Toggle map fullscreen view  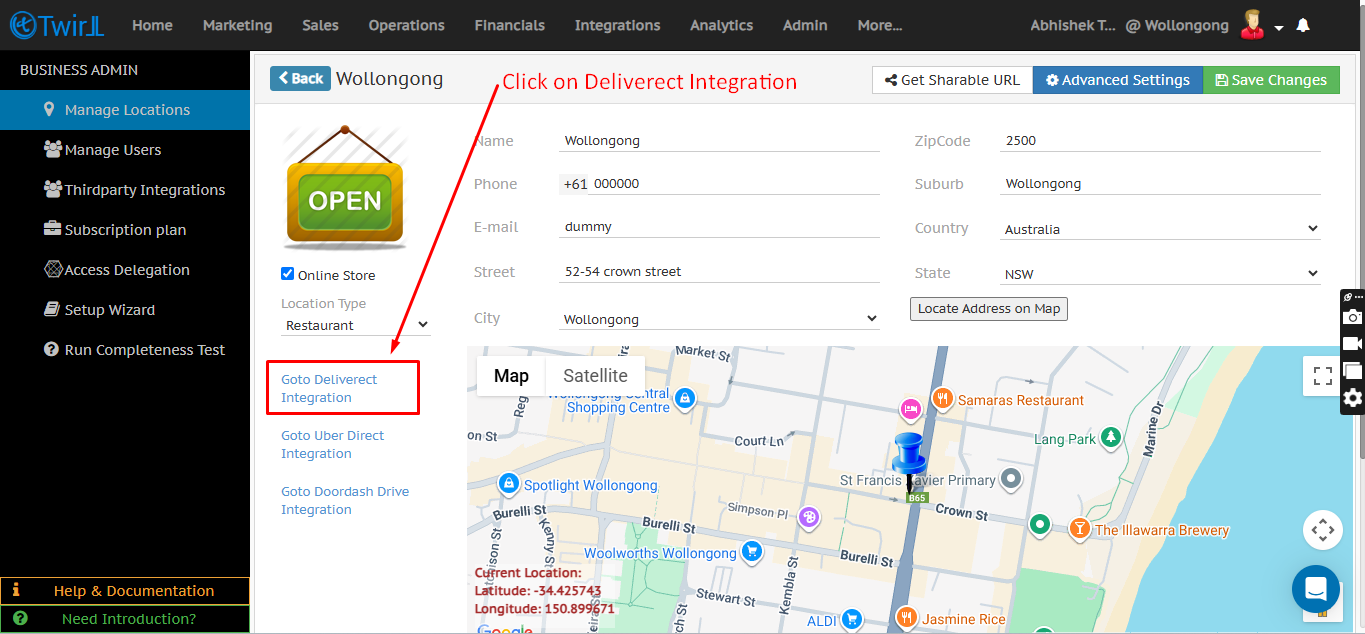[x=1322, y=376]
